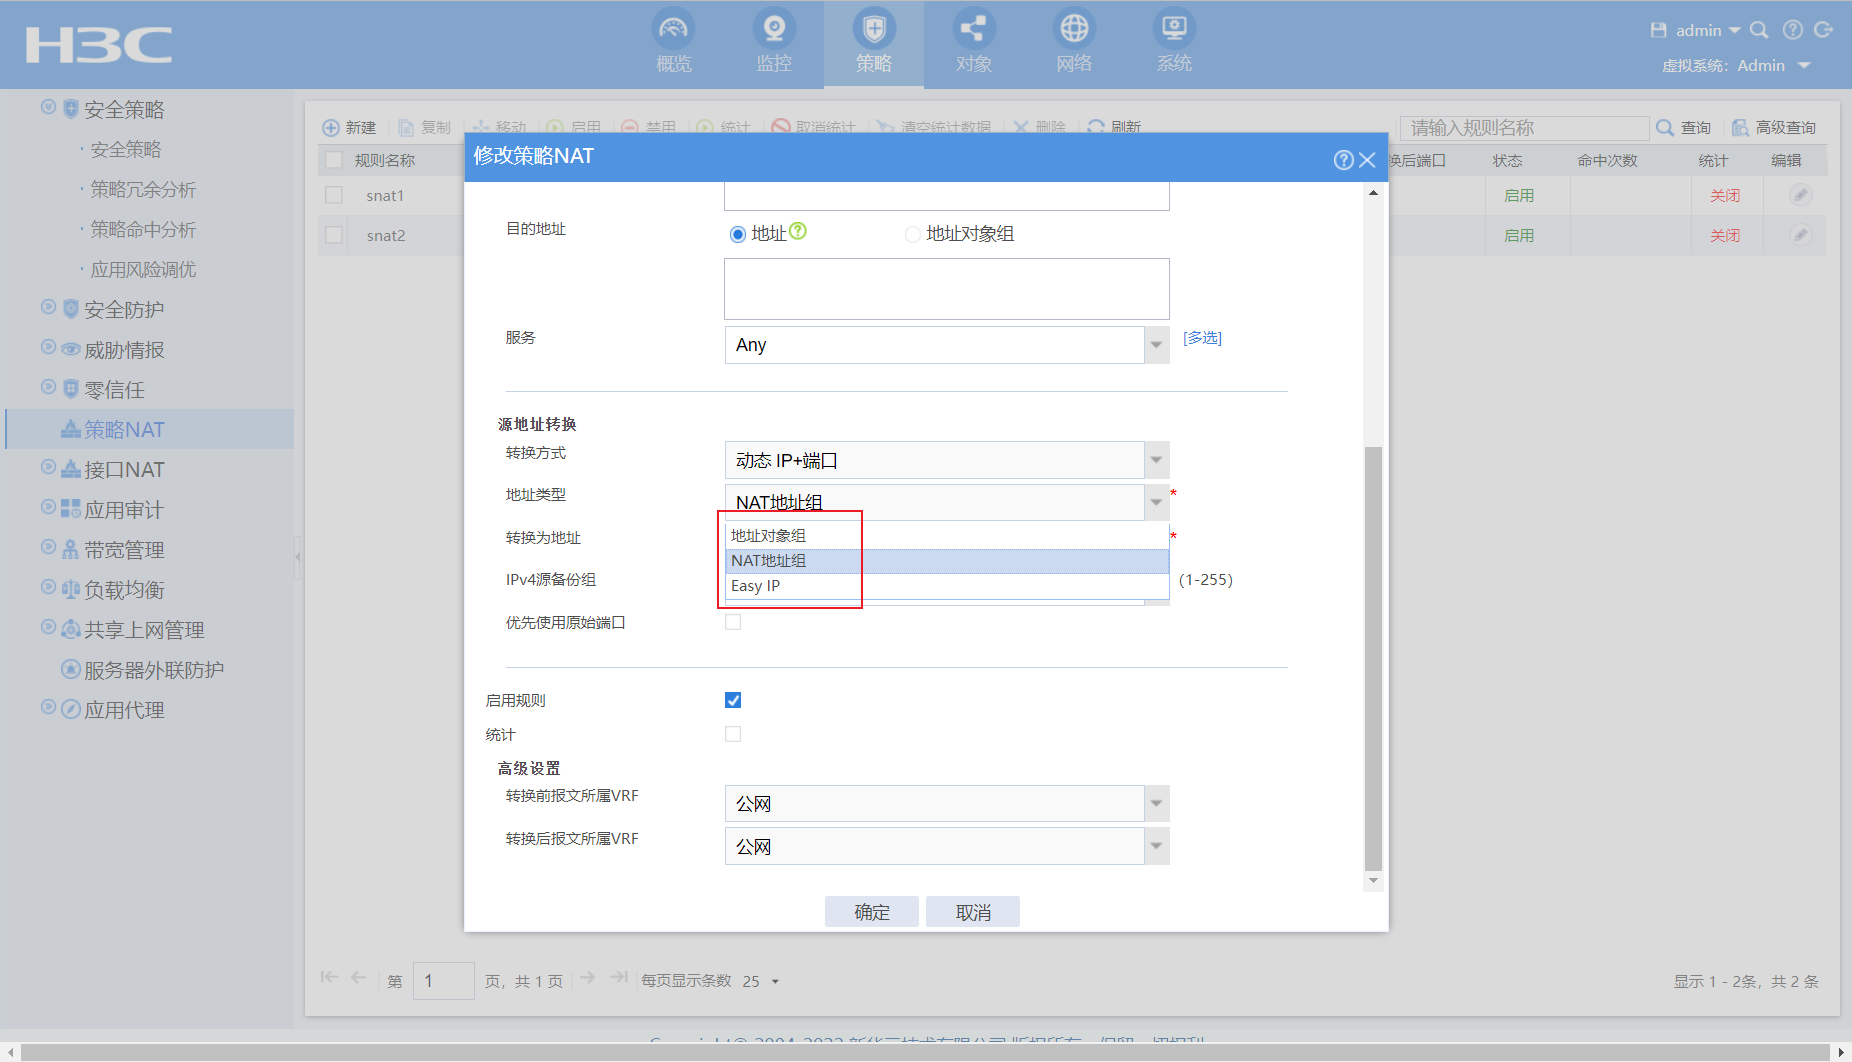Image resolution: width=1852 pixels, height=1062 pixels.
Task: Click the edit pencil icon for snat2
Action: click(x=1801, y=235)
